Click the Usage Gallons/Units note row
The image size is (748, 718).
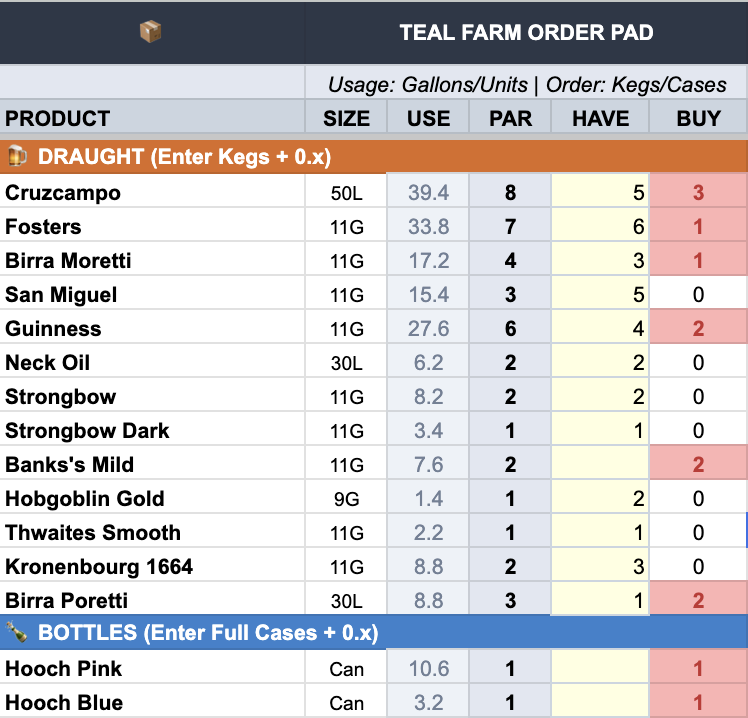pos(526,84)
